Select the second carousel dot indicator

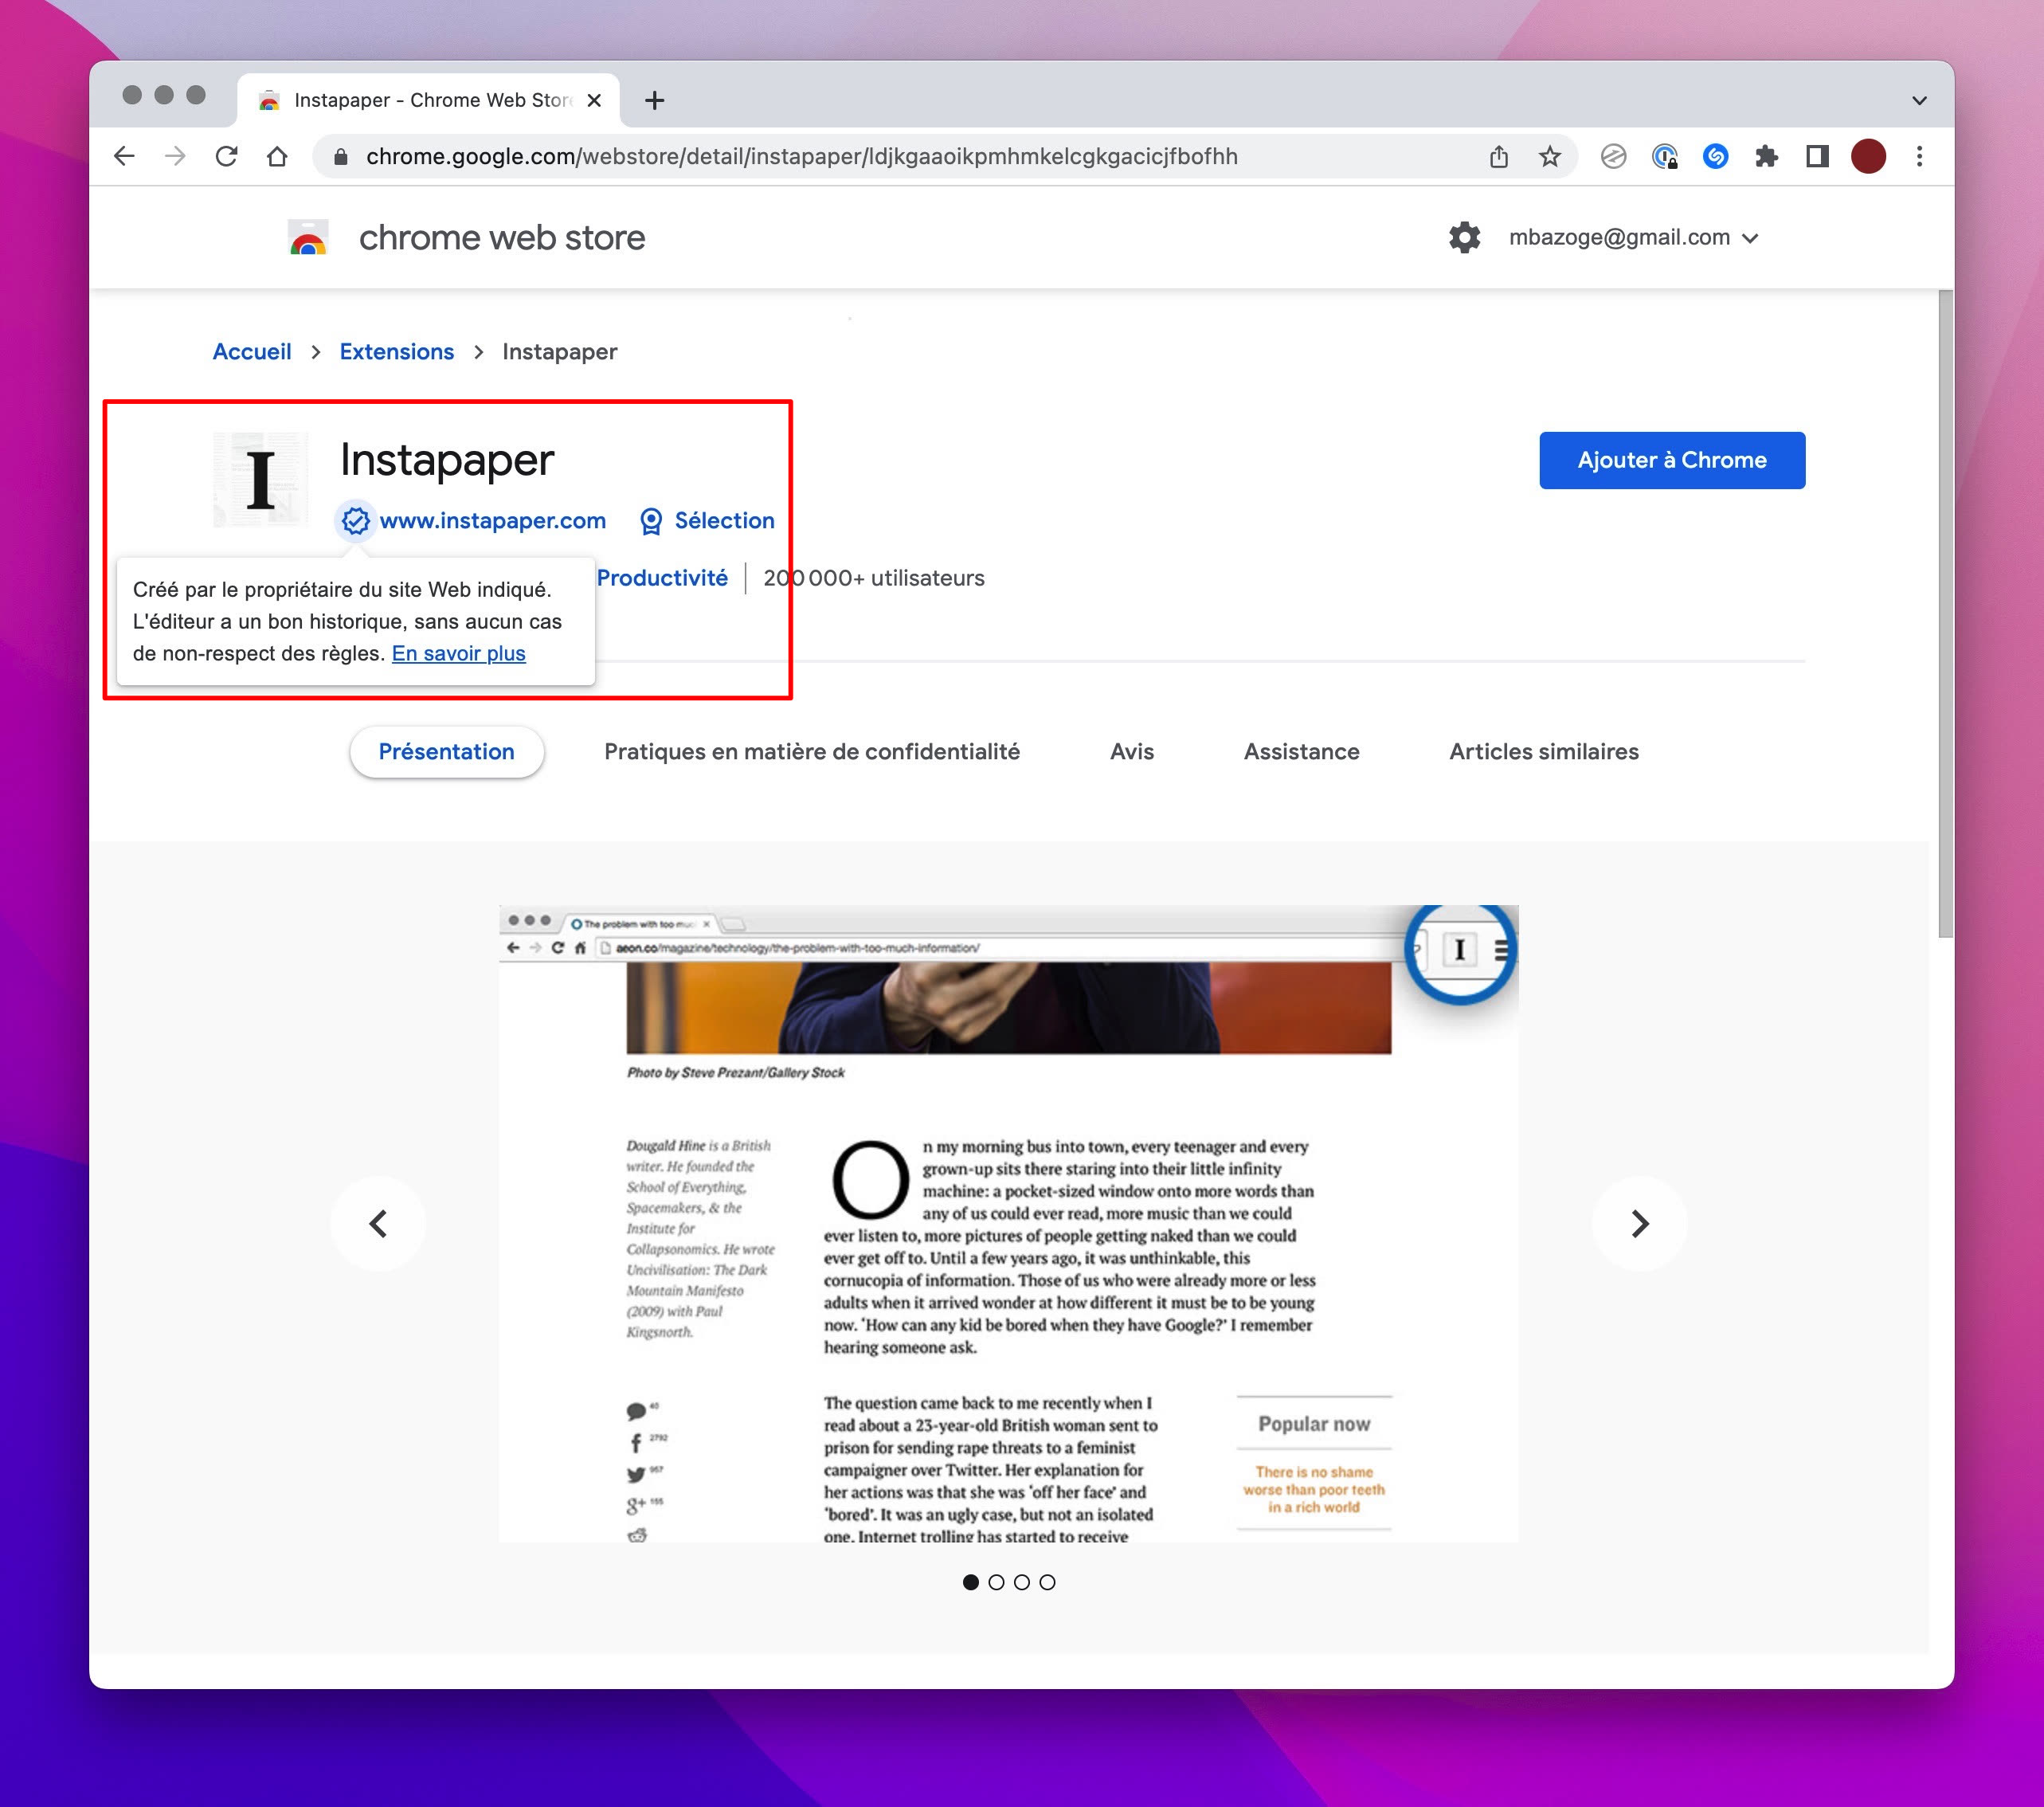tap(996, 1581)
